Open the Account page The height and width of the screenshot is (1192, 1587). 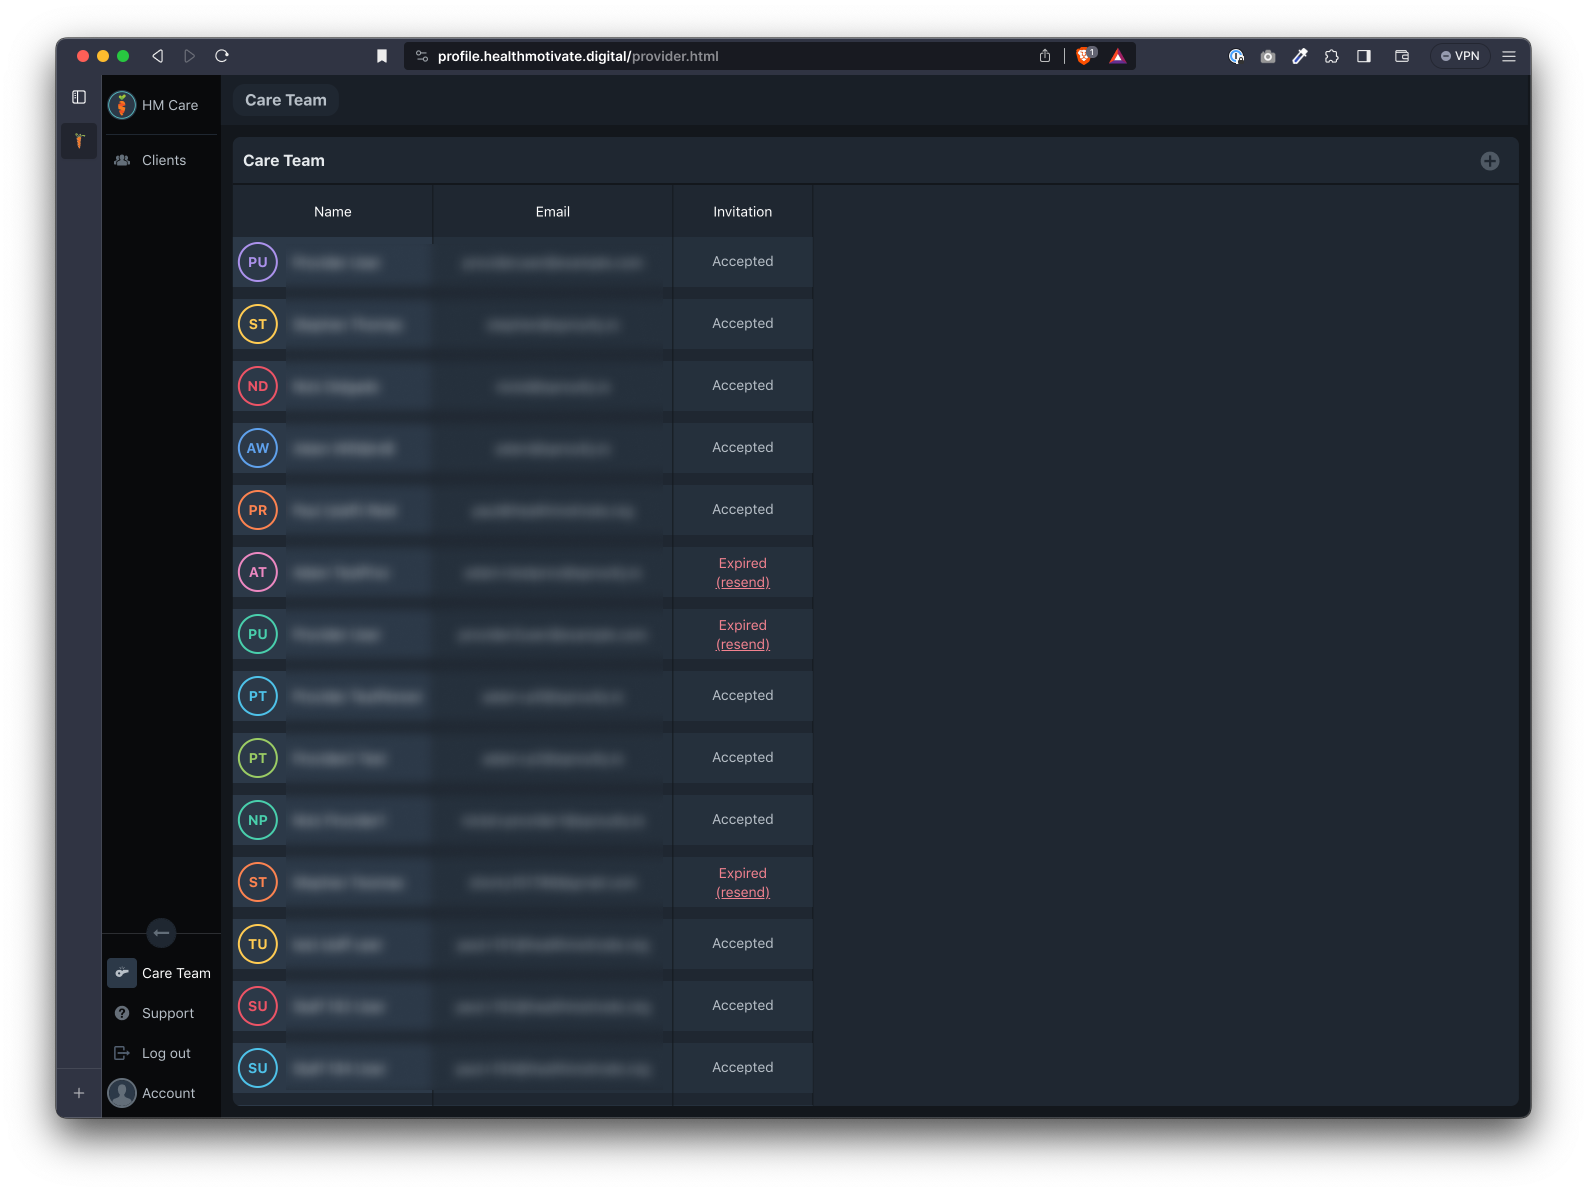click(161, 1093)
